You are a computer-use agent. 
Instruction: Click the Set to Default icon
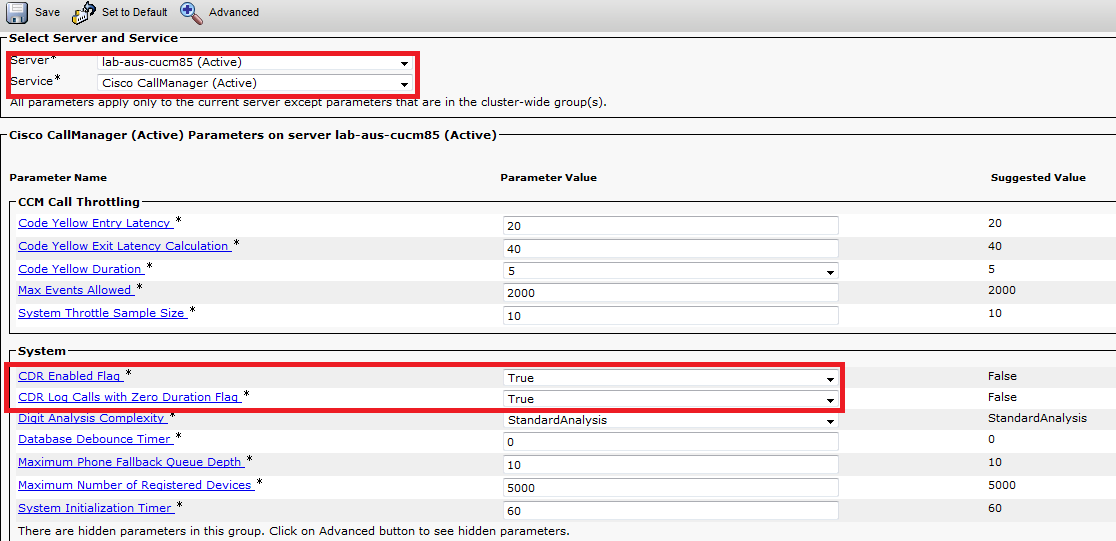[84, 12]
